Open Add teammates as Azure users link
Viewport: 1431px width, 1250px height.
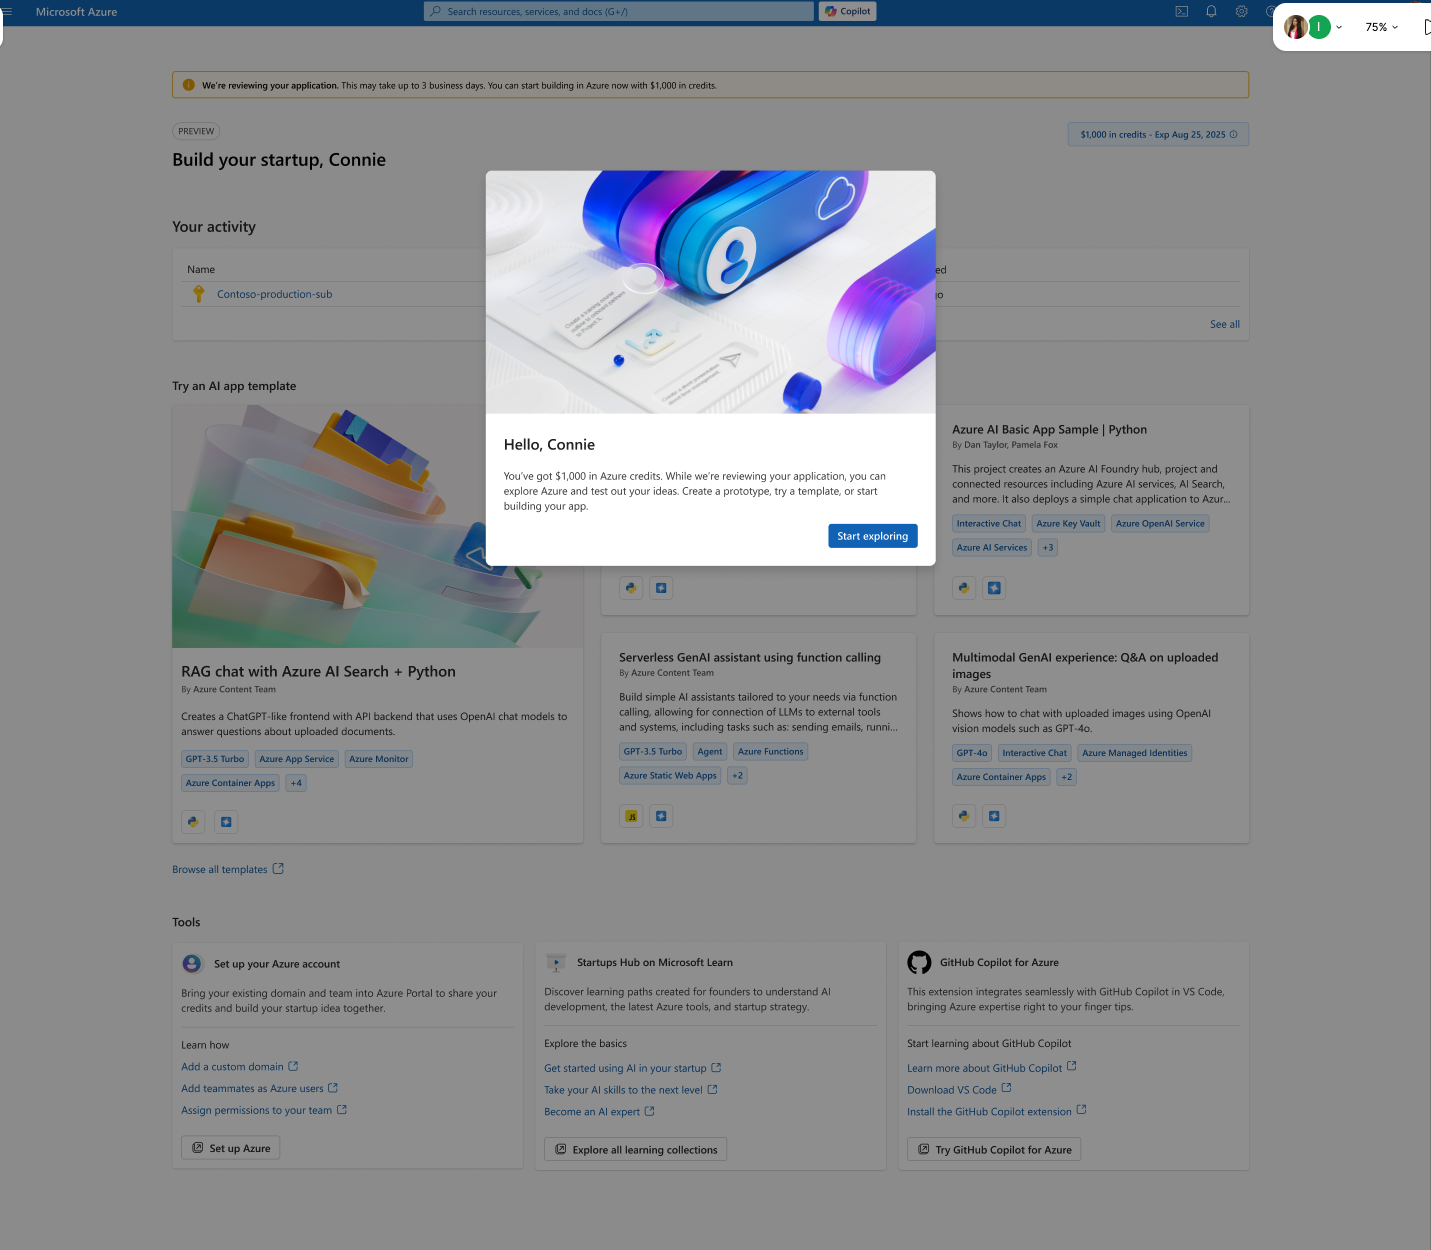click(252, 1088)
